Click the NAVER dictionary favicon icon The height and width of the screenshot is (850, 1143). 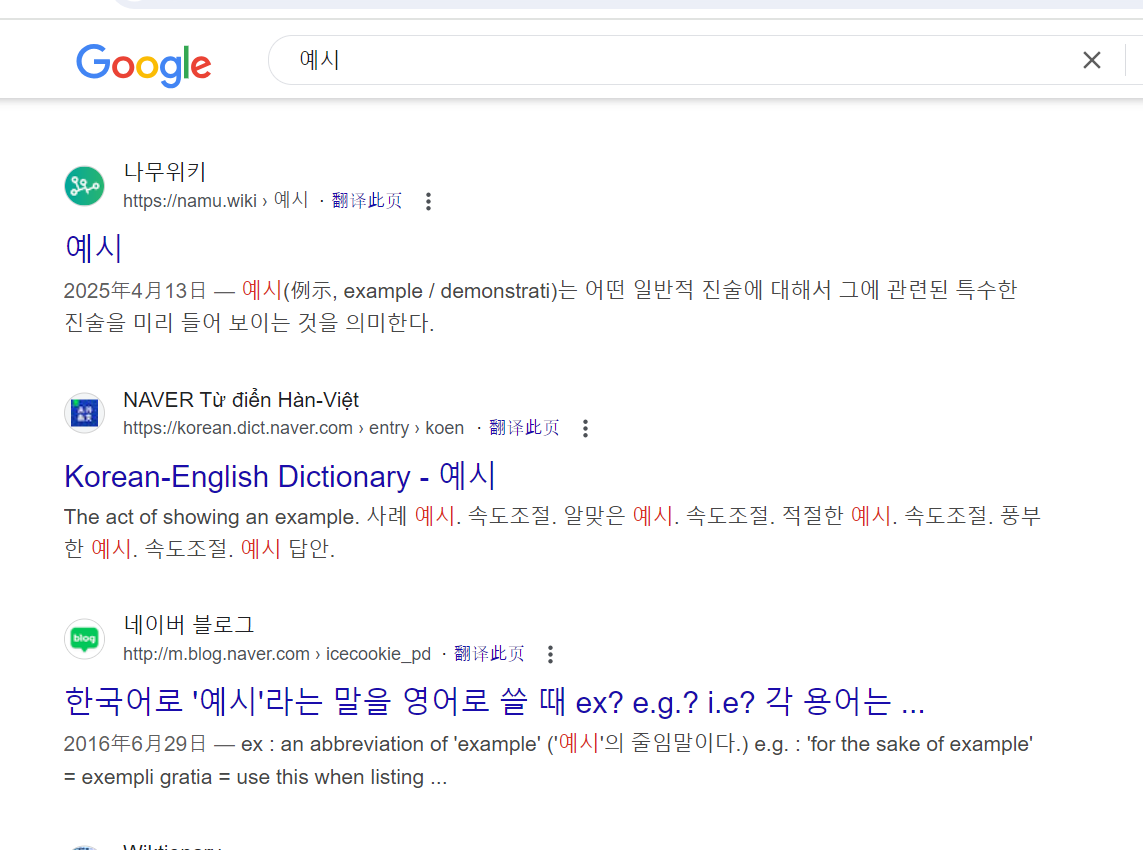coord(85,413)
